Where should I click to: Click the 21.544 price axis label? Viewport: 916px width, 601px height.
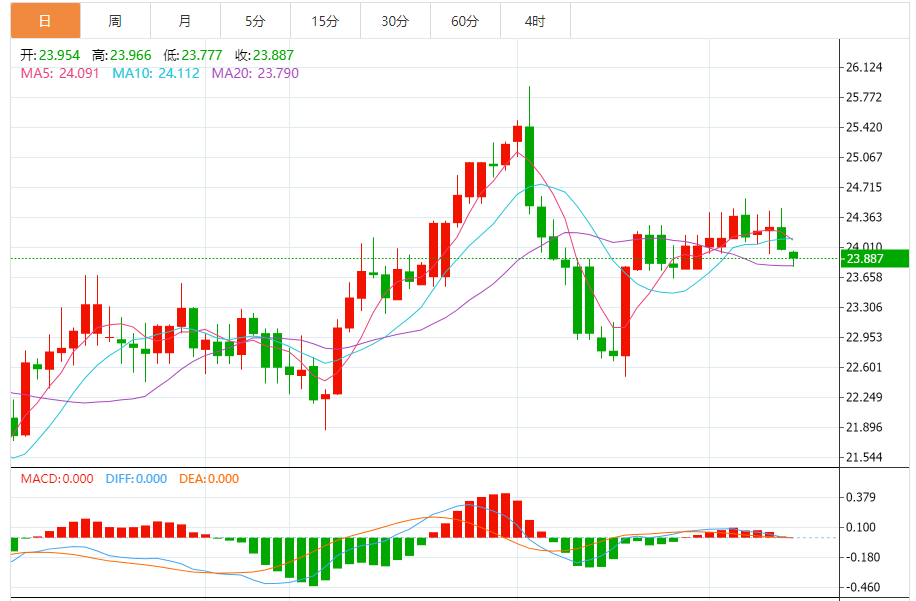coord(864,457)
